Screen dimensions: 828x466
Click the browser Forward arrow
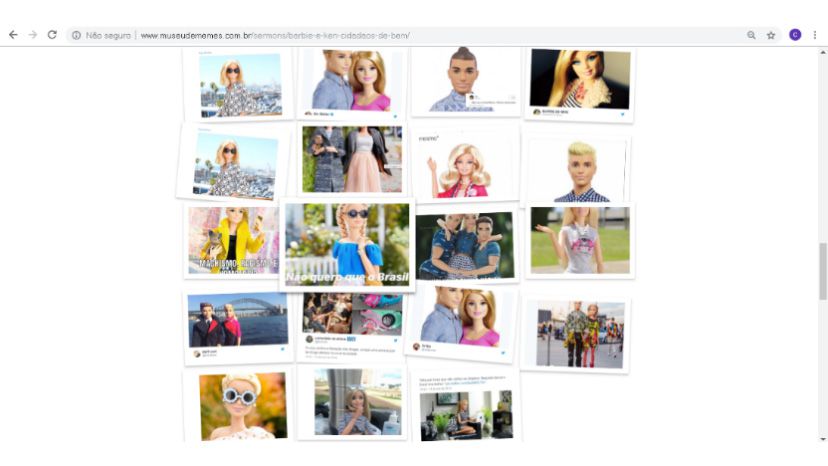coord(33,35)
